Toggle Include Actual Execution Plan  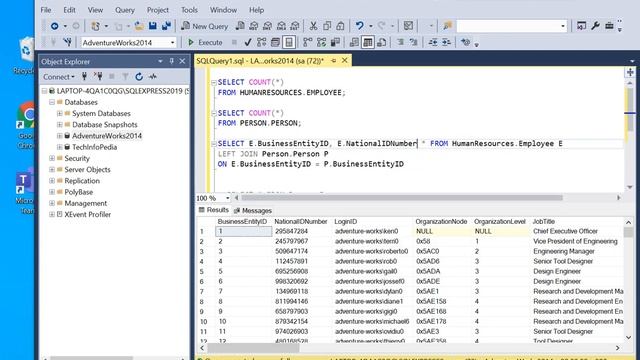(x=308, y=42)
